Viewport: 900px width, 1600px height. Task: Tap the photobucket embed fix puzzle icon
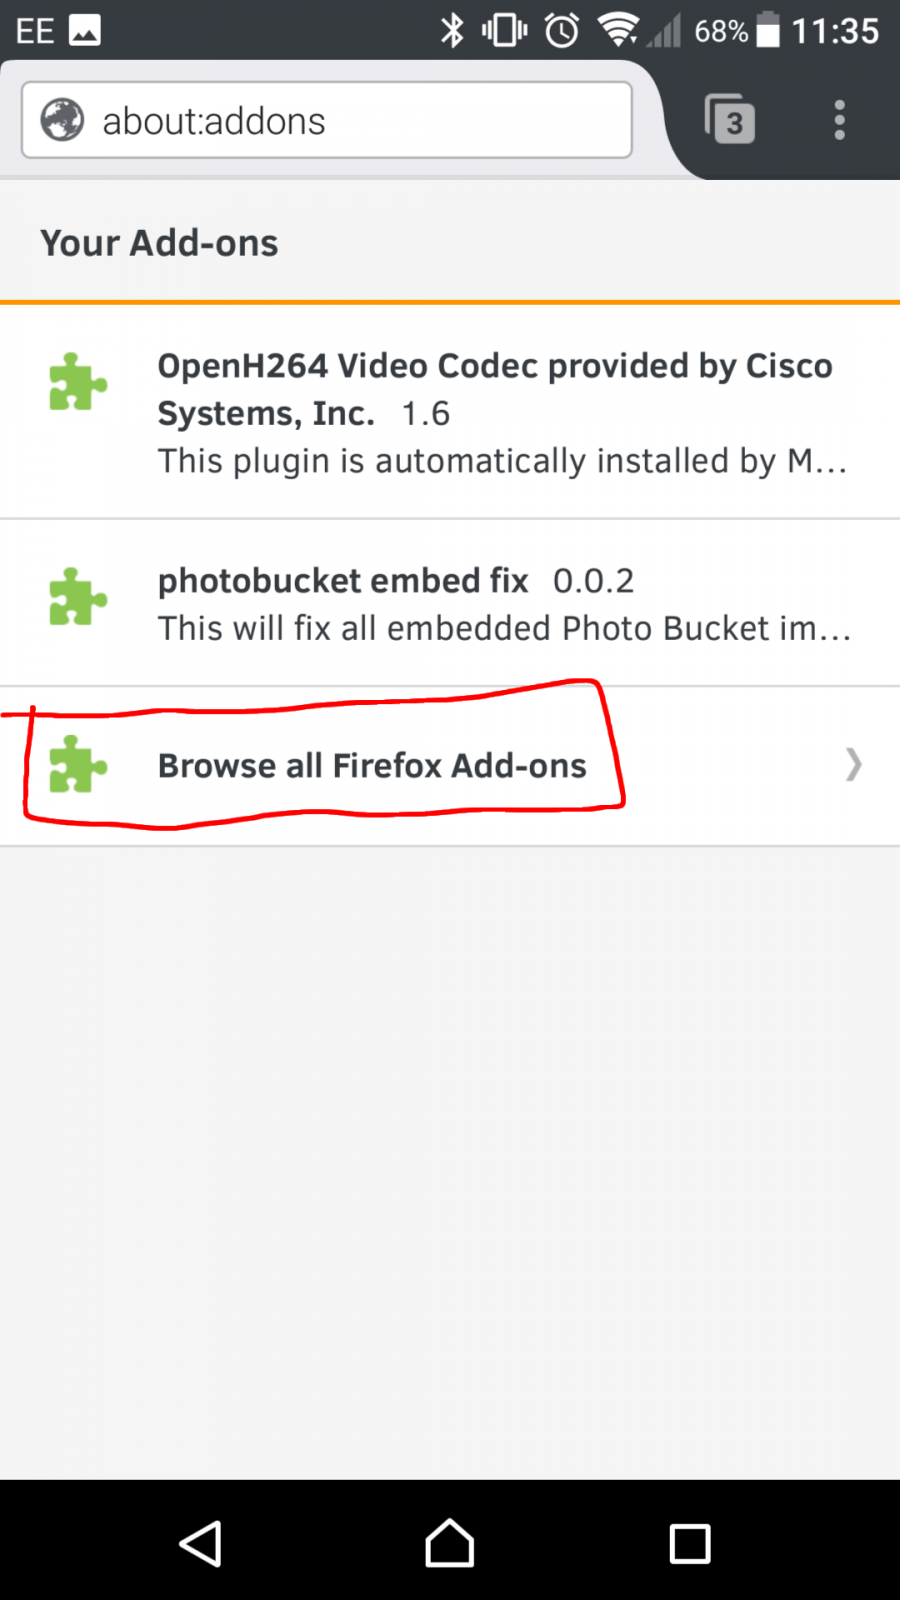tap(78, 596)
